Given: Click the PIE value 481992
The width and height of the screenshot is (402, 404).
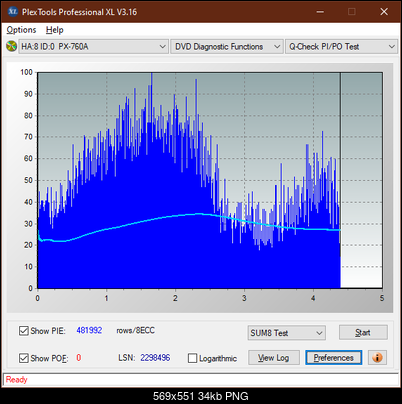Looking at the screenshot, I should [x=89, y=330].
